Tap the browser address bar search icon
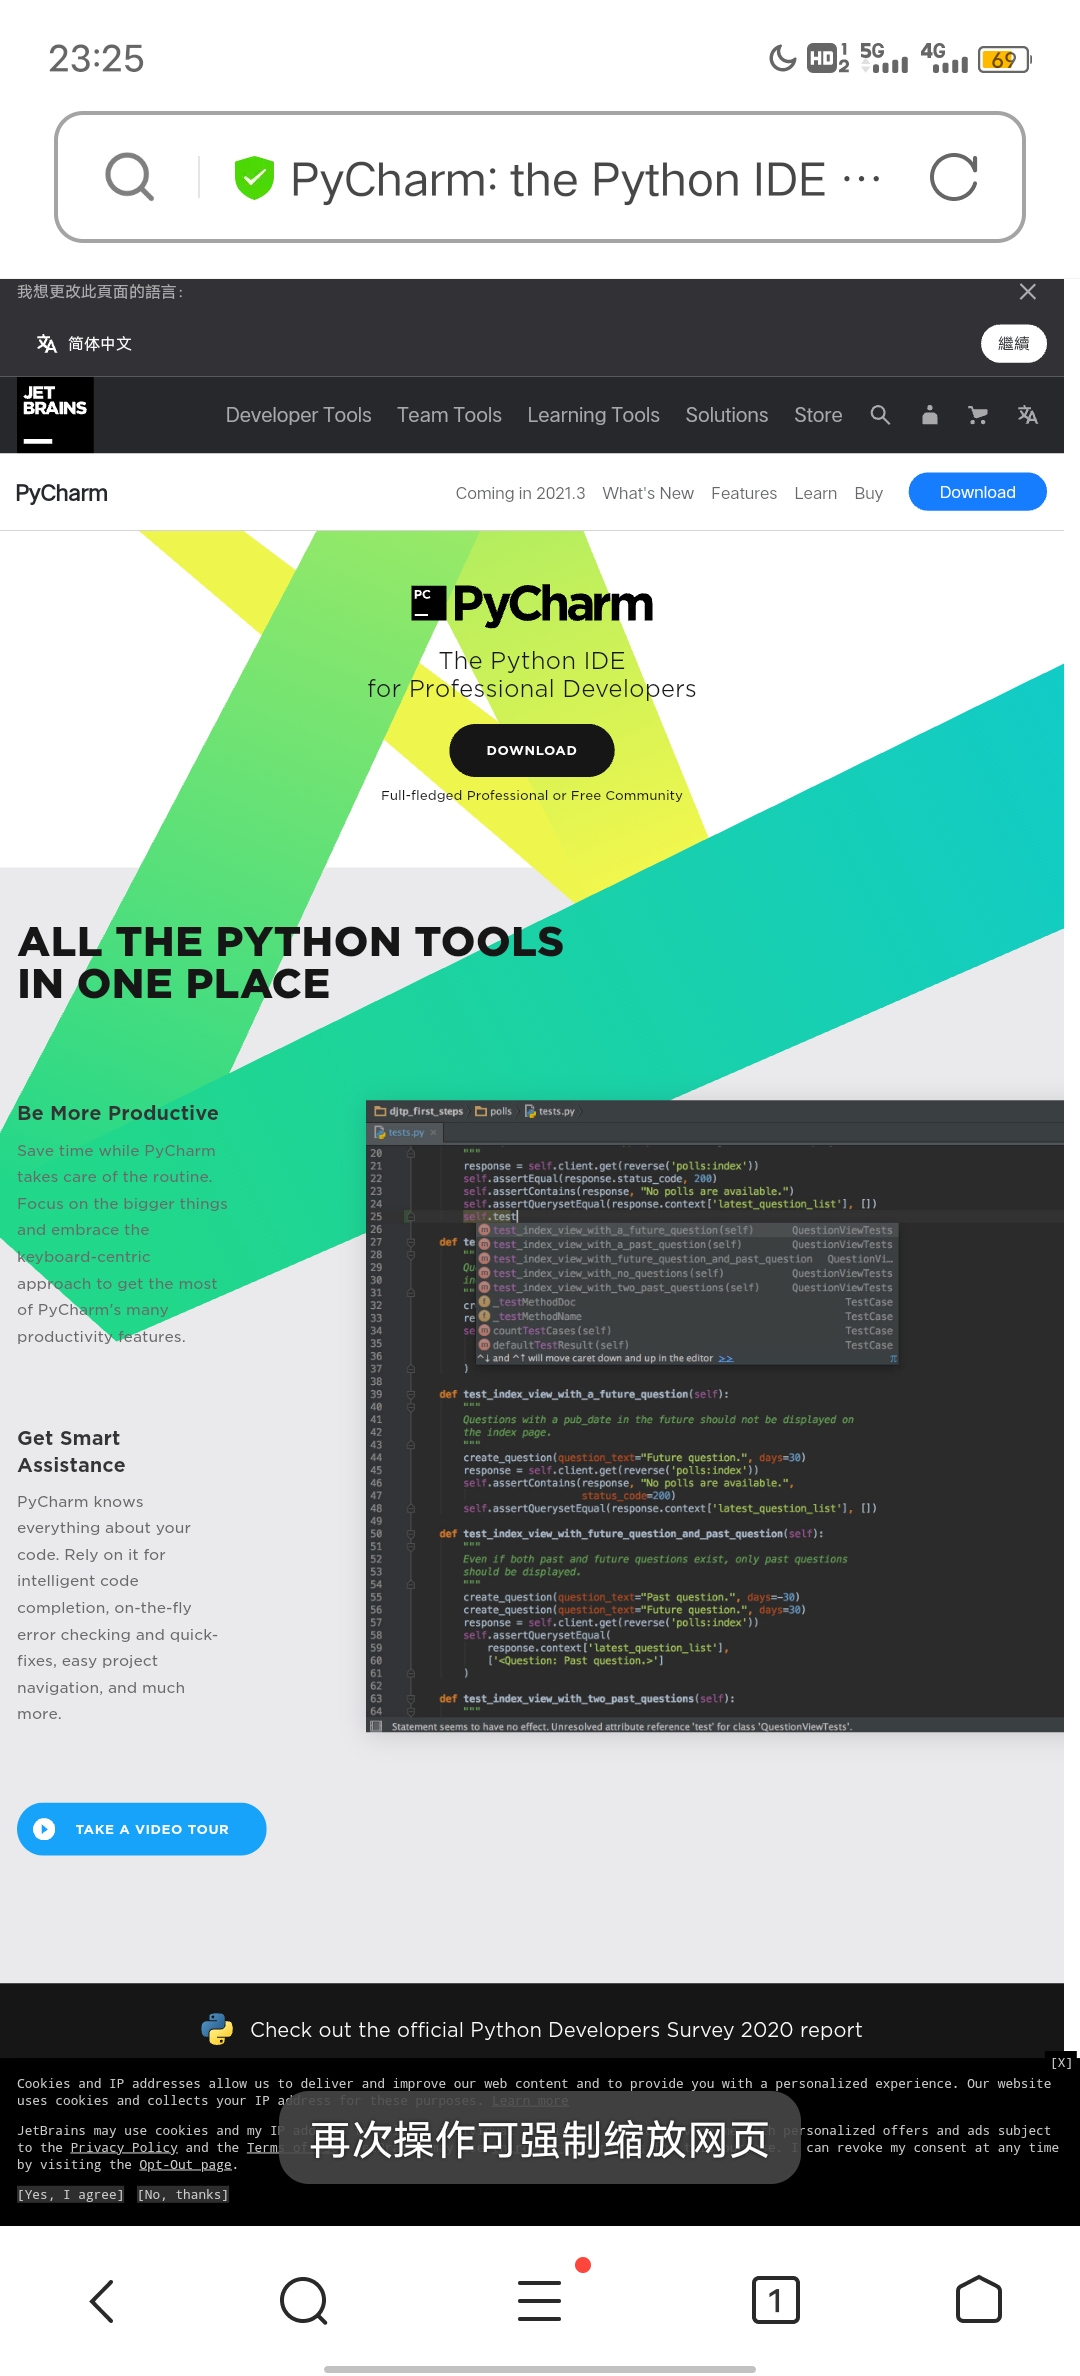 click(x=130, y=178)
